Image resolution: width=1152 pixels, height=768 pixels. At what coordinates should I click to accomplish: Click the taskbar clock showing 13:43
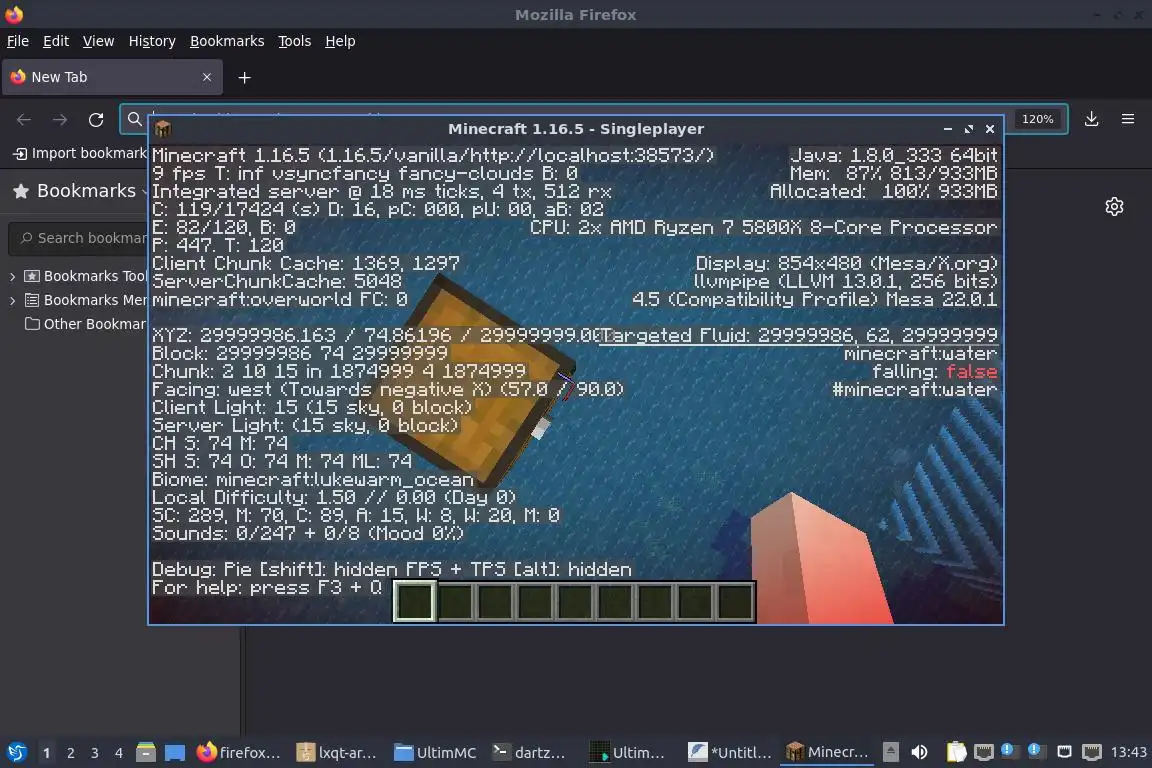(x=1128, y=752)
